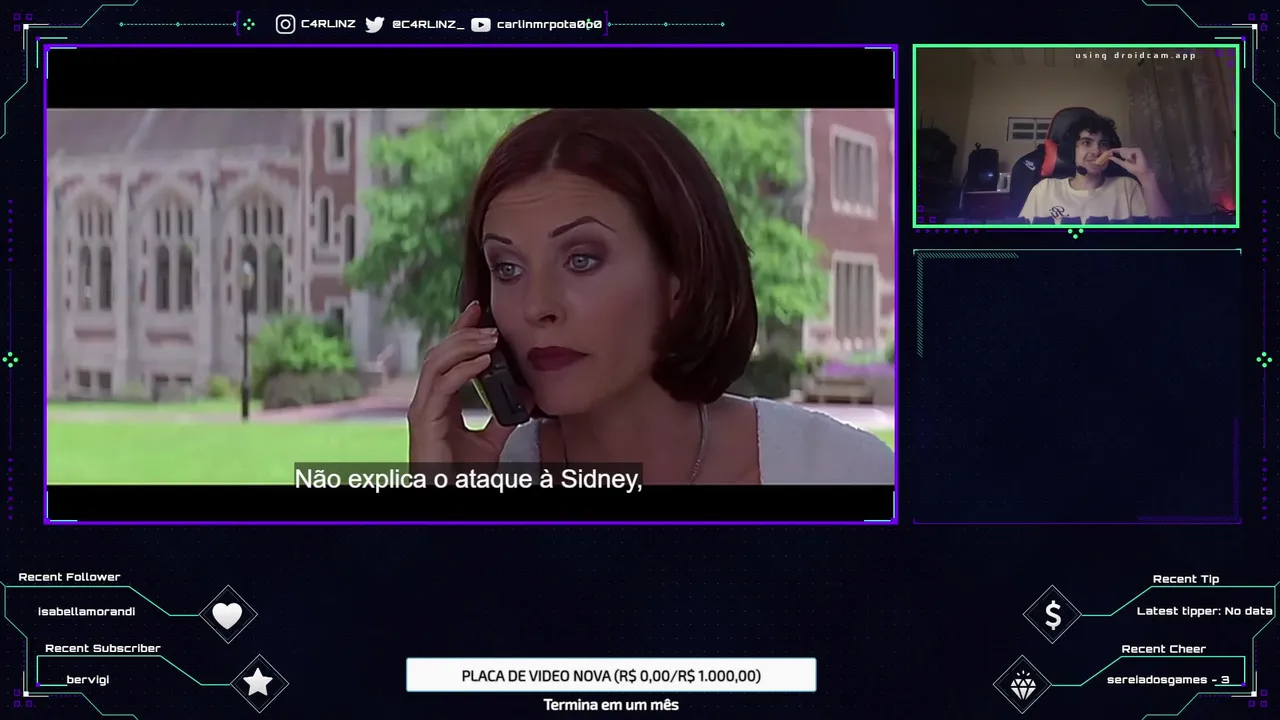Click the Instagram icon in top bar
Screen dimensions: 1280x720
(x=285, y=24)
